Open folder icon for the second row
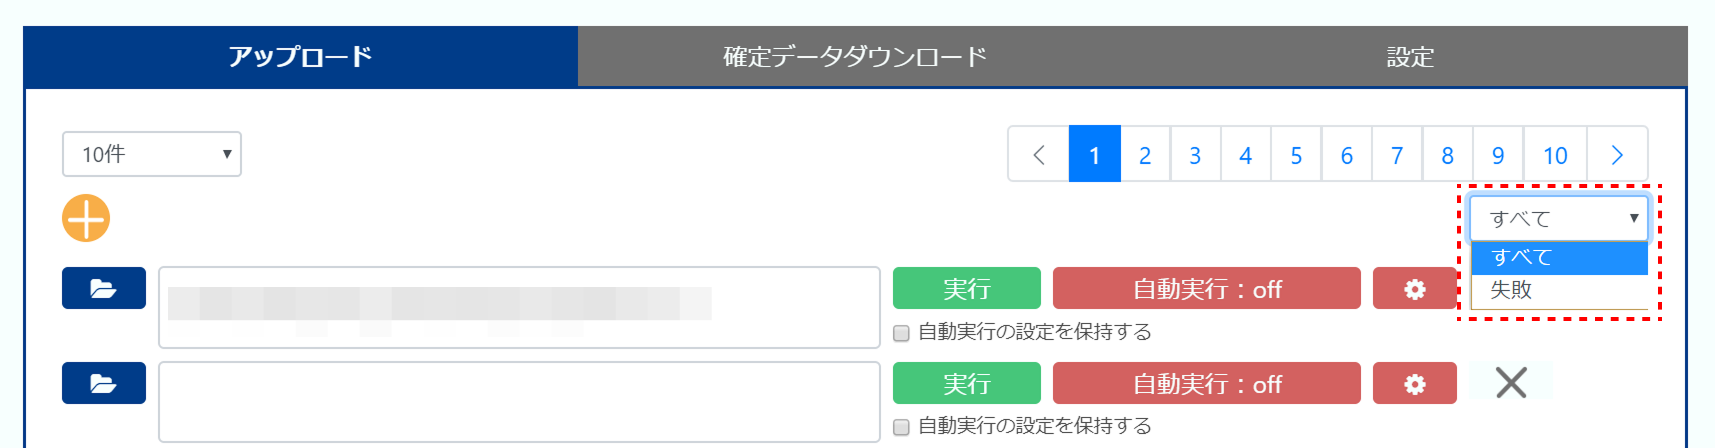Screen dimensions: 1715x448 104,383
